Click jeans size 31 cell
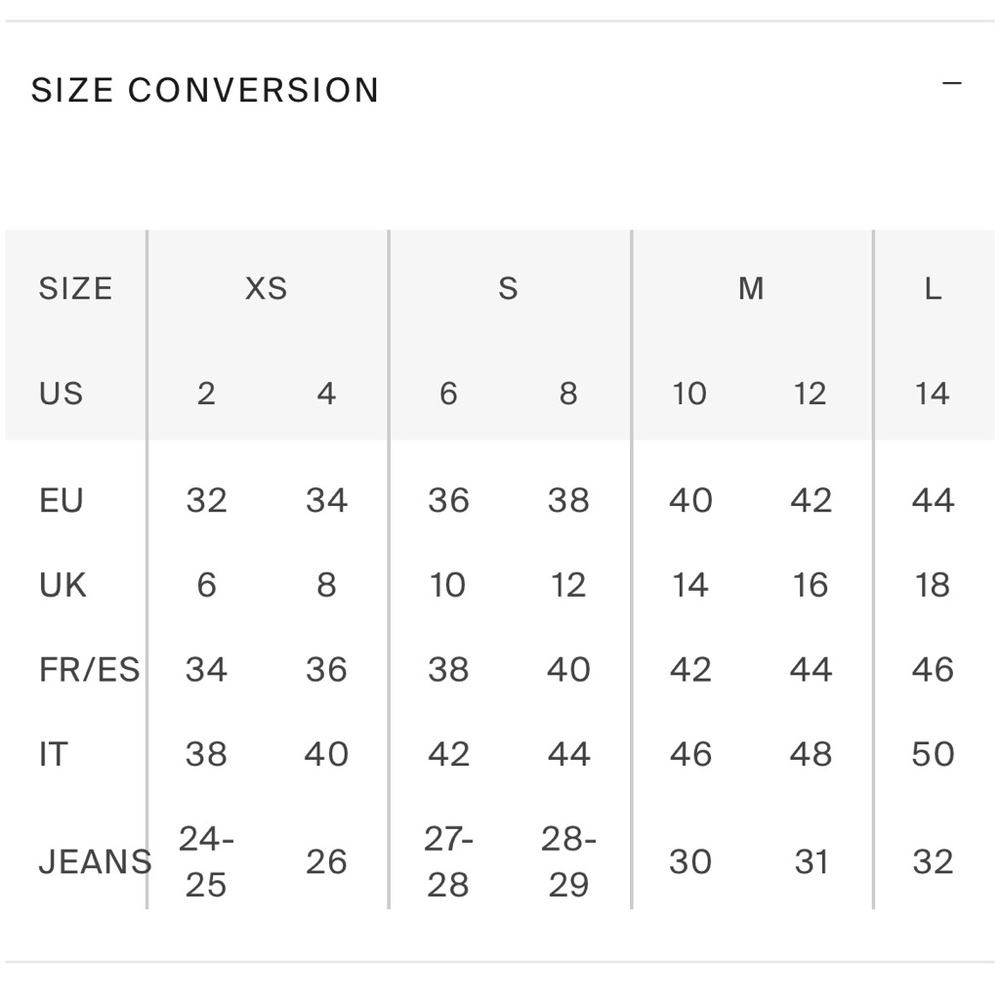 click(811, 862)
